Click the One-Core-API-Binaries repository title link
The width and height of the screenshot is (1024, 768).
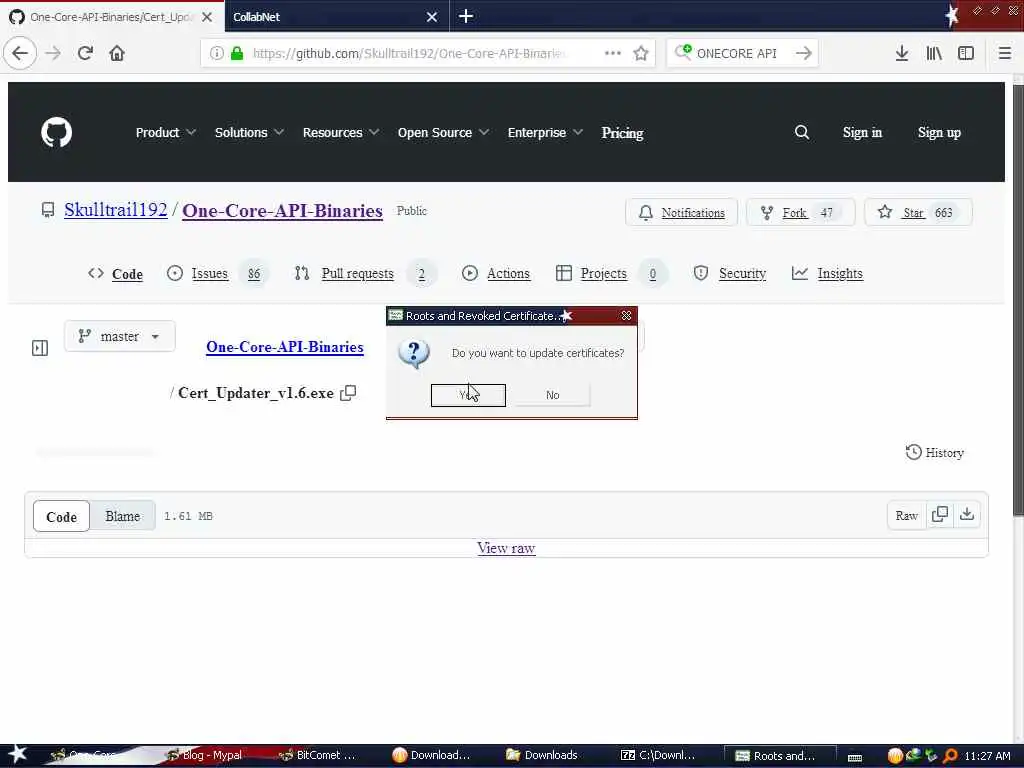pos(282,210)
